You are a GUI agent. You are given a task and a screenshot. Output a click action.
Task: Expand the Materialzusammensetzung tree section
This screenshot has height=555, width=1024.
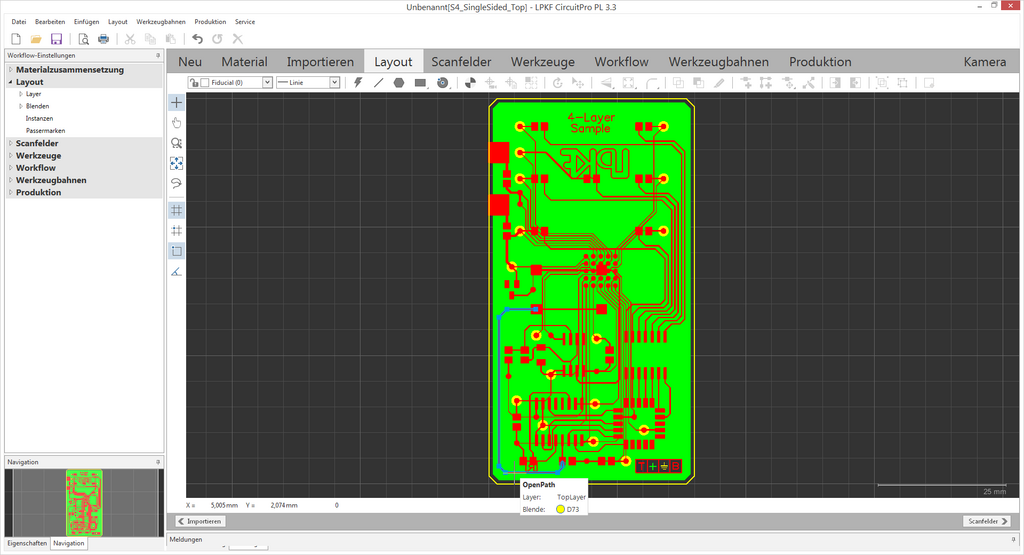(x=10, y=70)
